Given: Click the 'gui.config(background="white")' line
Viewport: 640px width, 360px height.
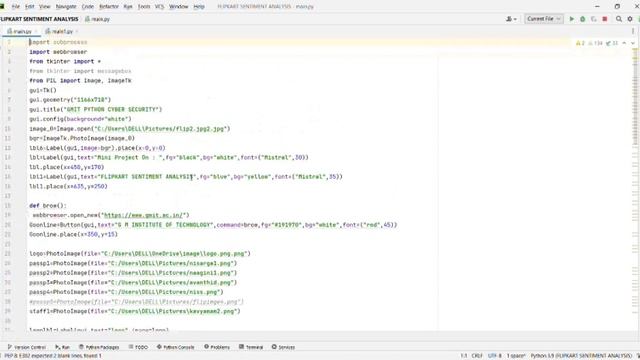Looking at the screenshot, I should point(80,119).
